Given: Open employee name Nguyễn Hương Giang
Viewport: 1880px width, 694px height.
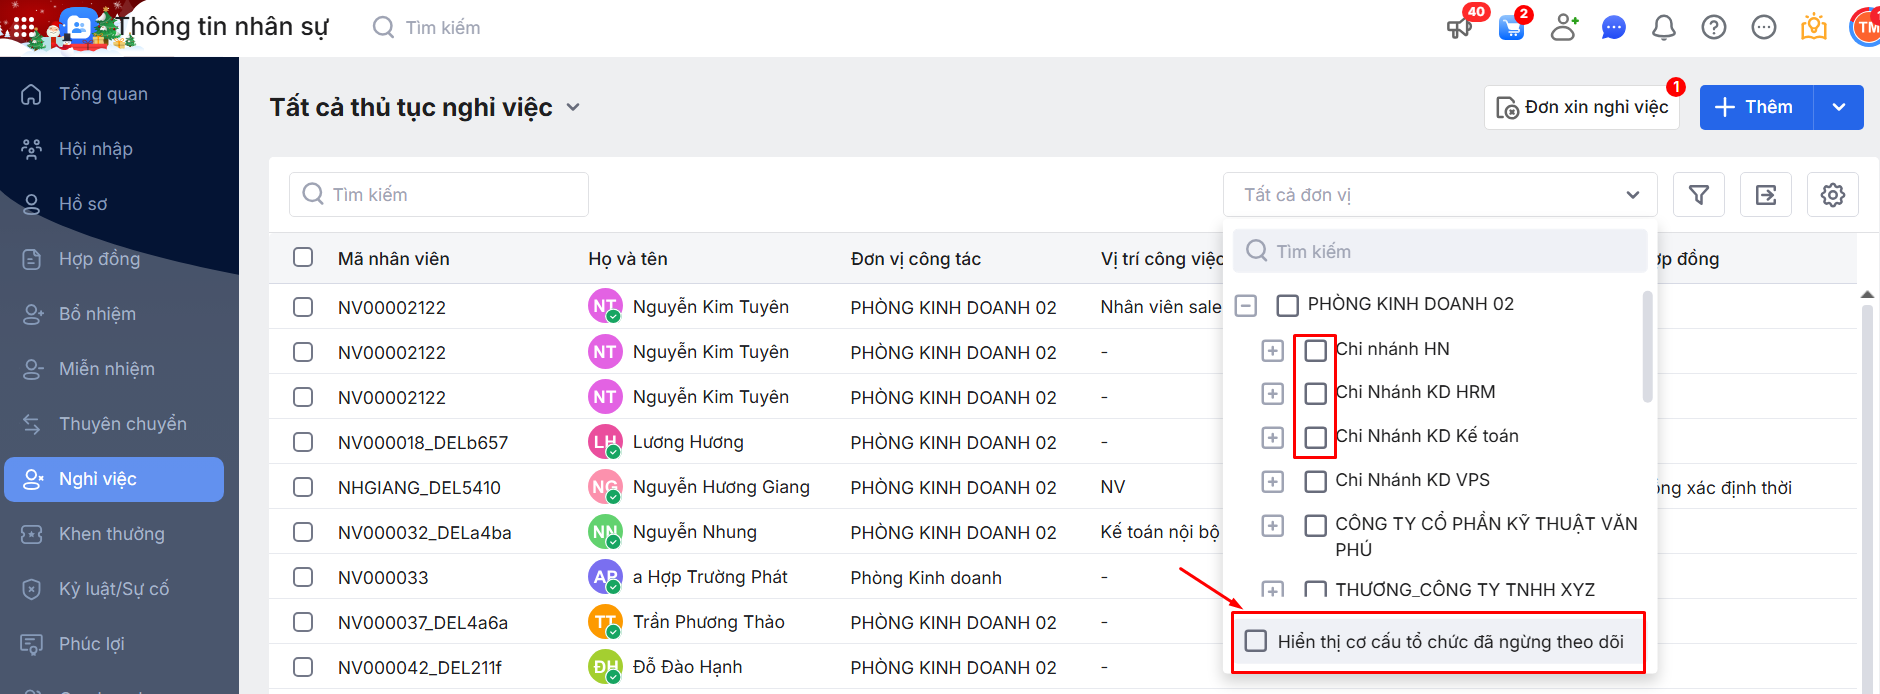Looking at the screenshot, I should coord(721,487).
